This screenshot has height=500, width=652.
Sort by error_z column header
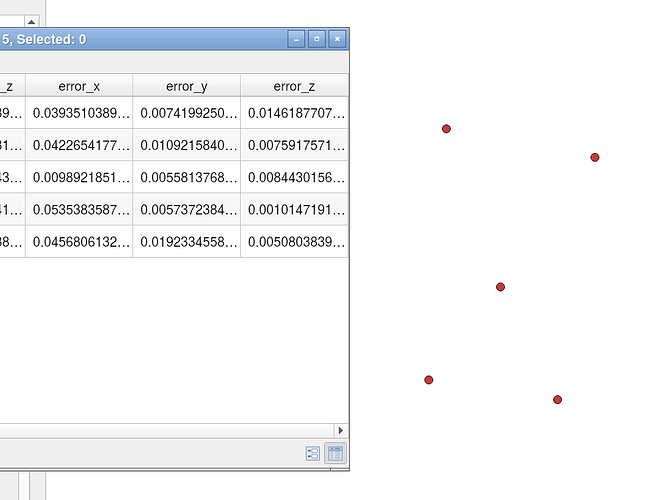point(294,86)
